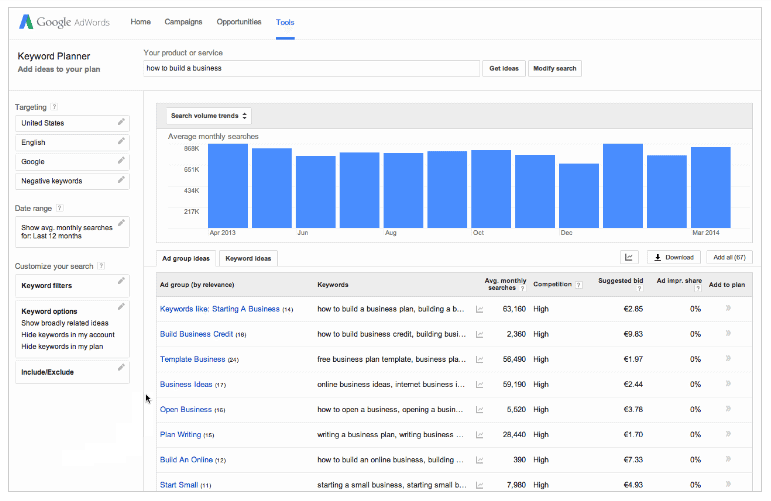Edit the United States location targeting
Image resolution: width=771 pixels, height=501 pixels.
tap(121, 122)
